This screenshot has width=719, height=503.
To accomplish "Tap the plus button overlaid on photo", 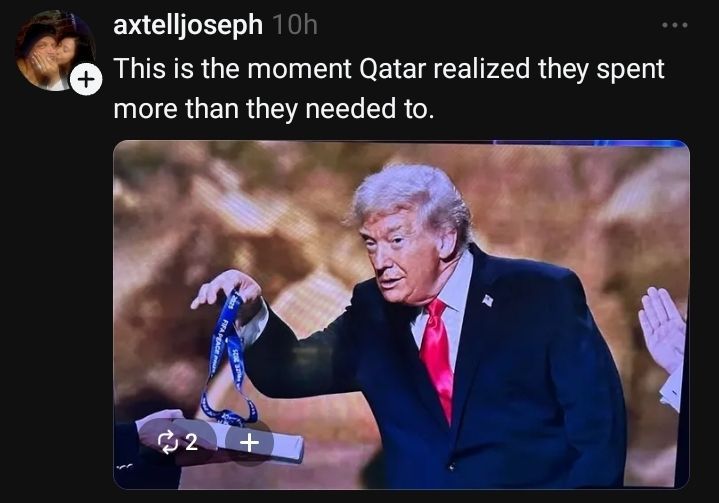I will pyautogui.click(x=249, y=442).
